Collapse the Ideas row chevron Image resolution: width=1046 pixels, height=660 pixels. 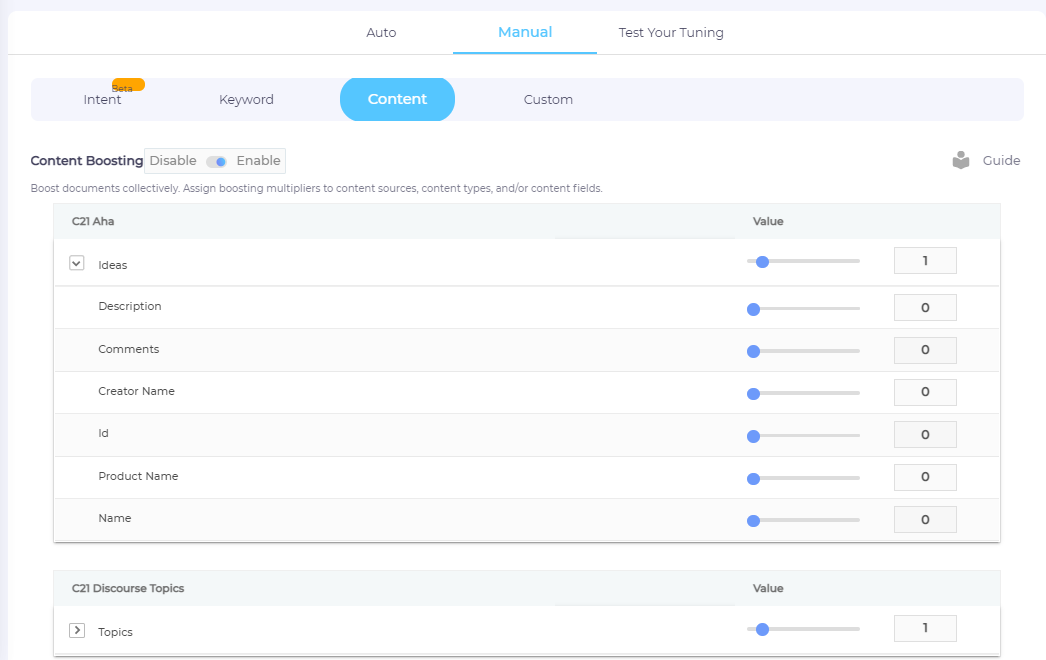point(76,264)
